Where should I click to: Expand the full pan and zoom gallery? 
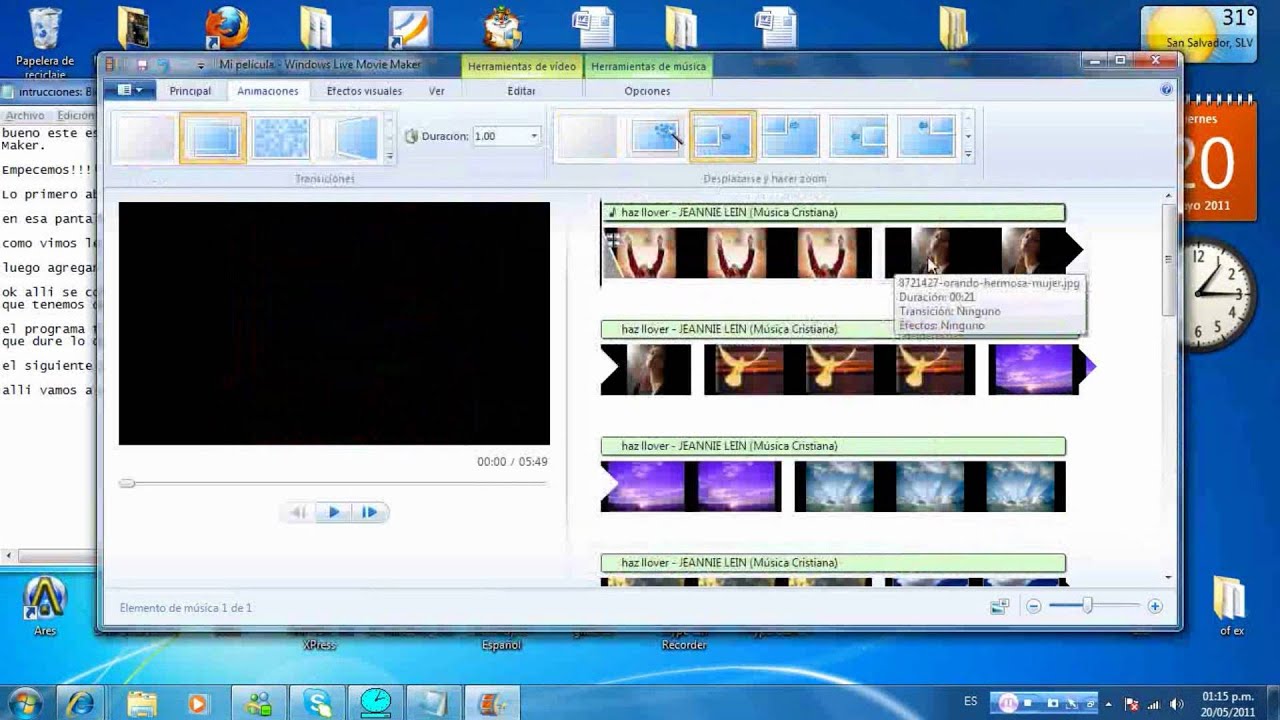click(968, 156)
